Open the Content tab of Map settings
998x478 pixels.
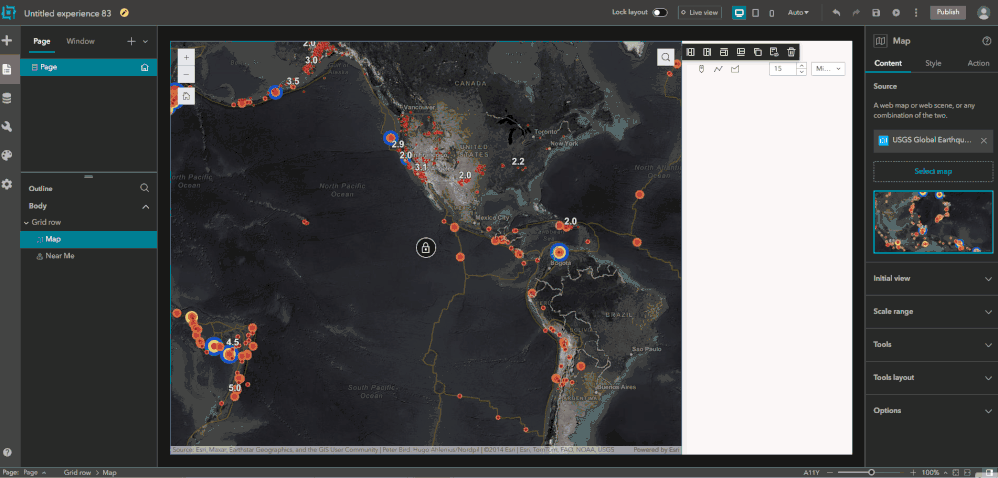[888, 63]
